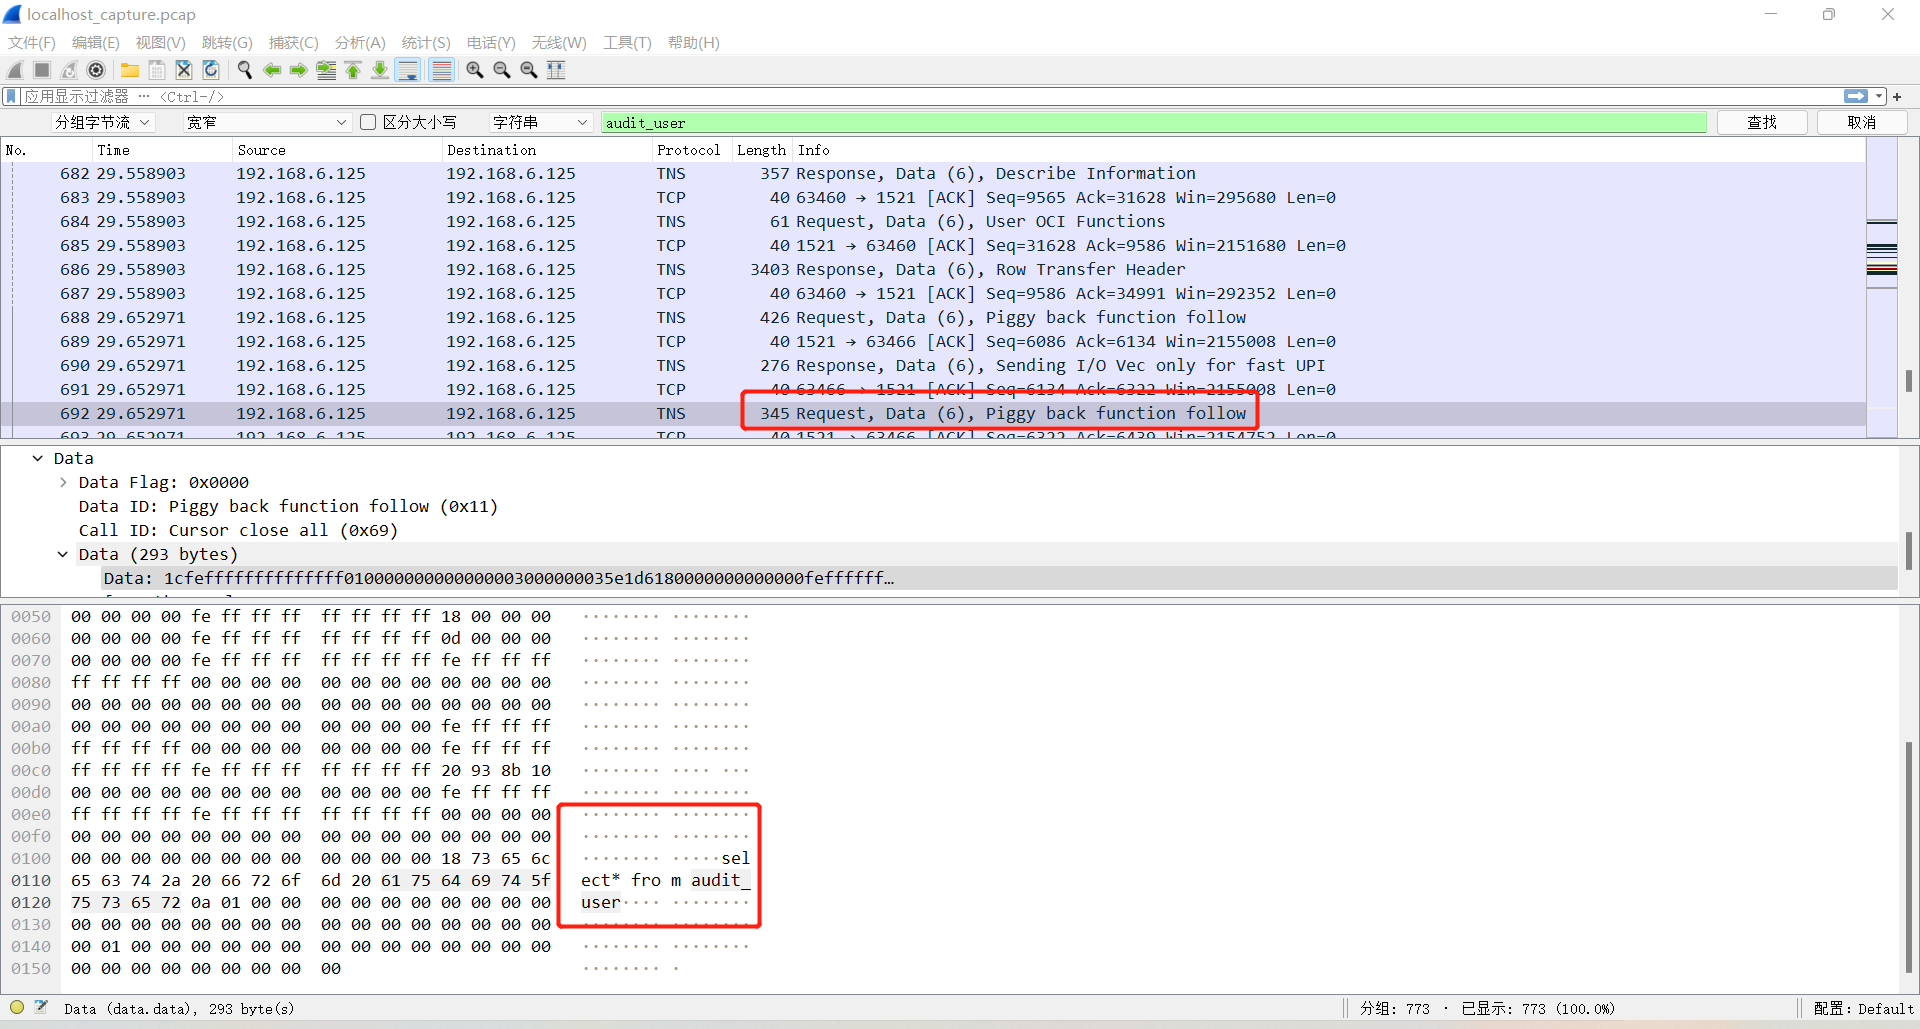Click the 取消 button

(x=1862, y=122)
